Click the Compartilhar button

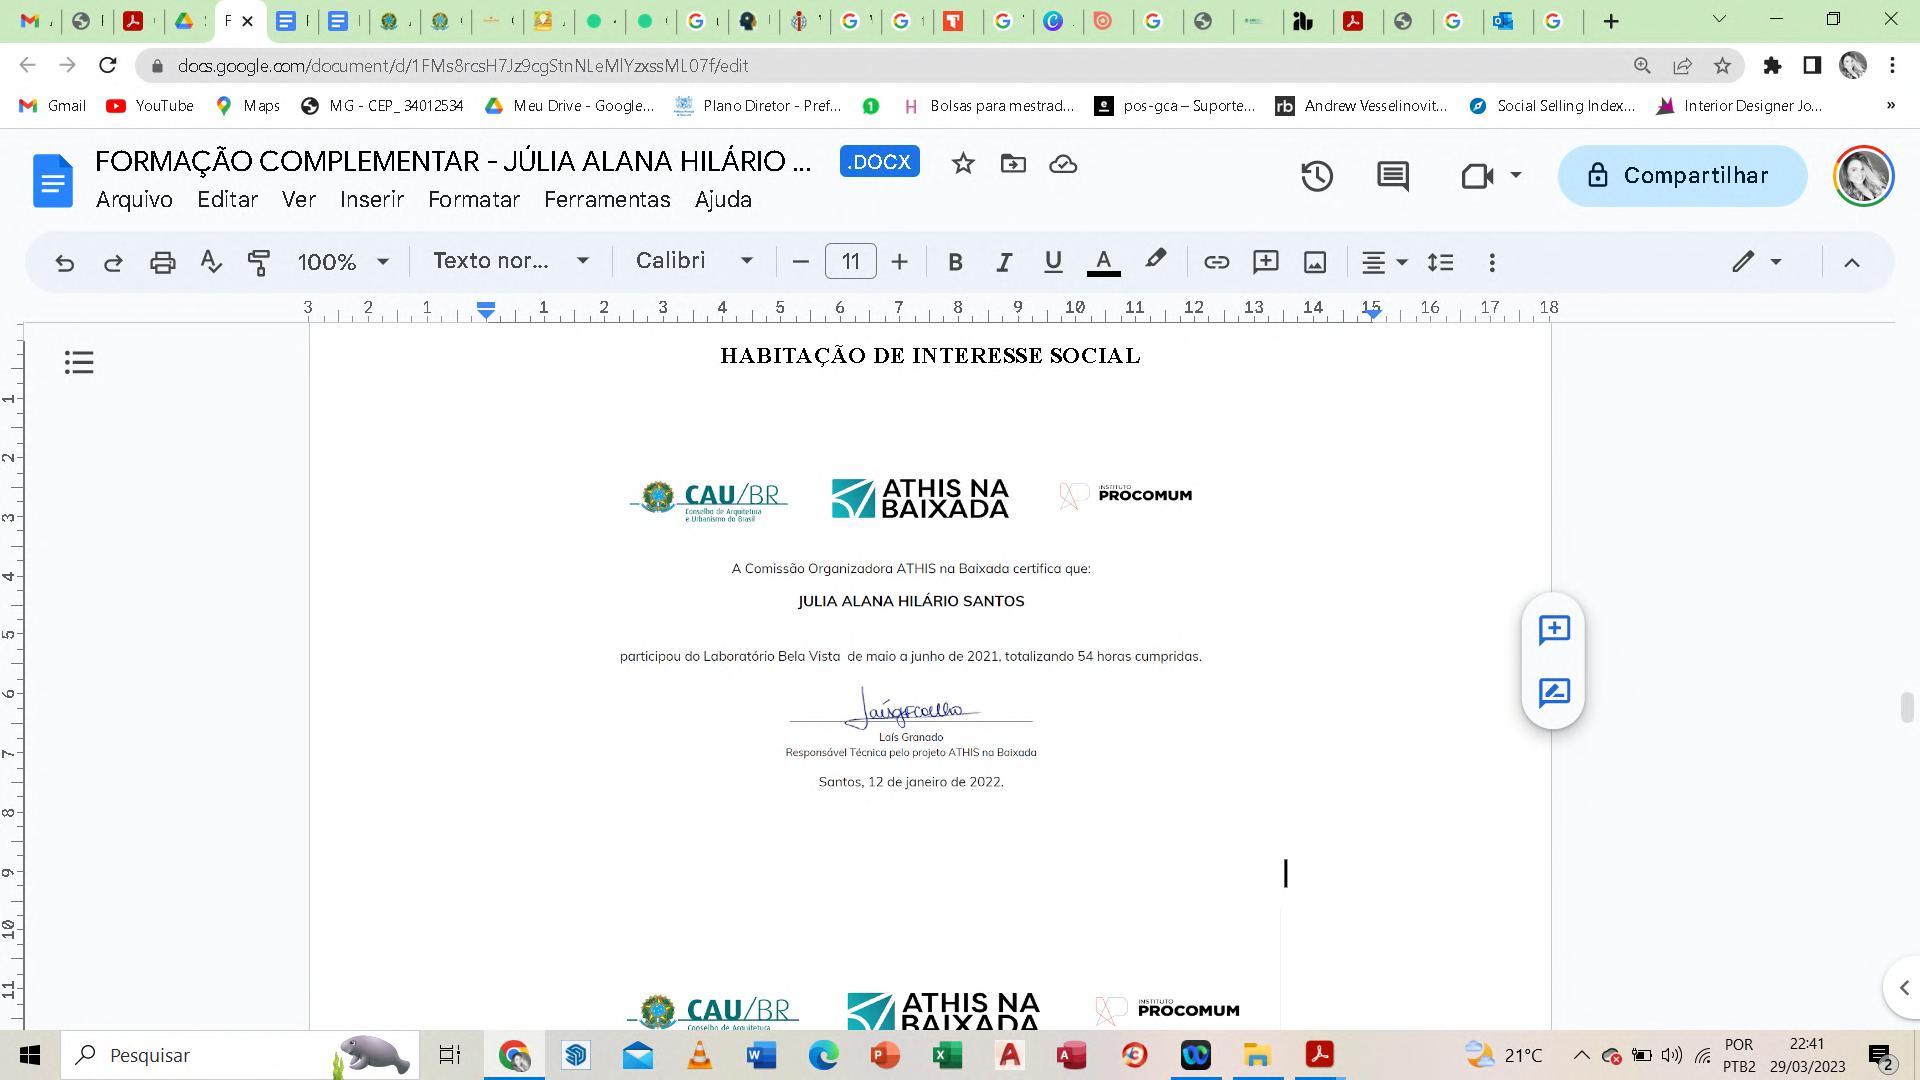1682,176
